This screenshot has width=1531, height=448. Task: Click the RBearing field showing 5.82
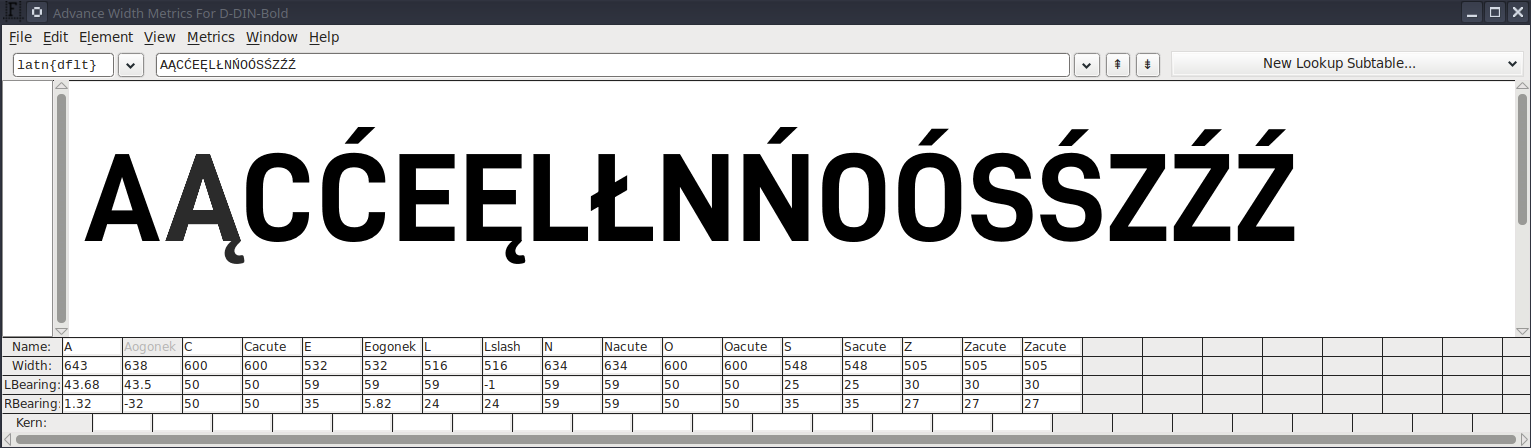(392, 404)
